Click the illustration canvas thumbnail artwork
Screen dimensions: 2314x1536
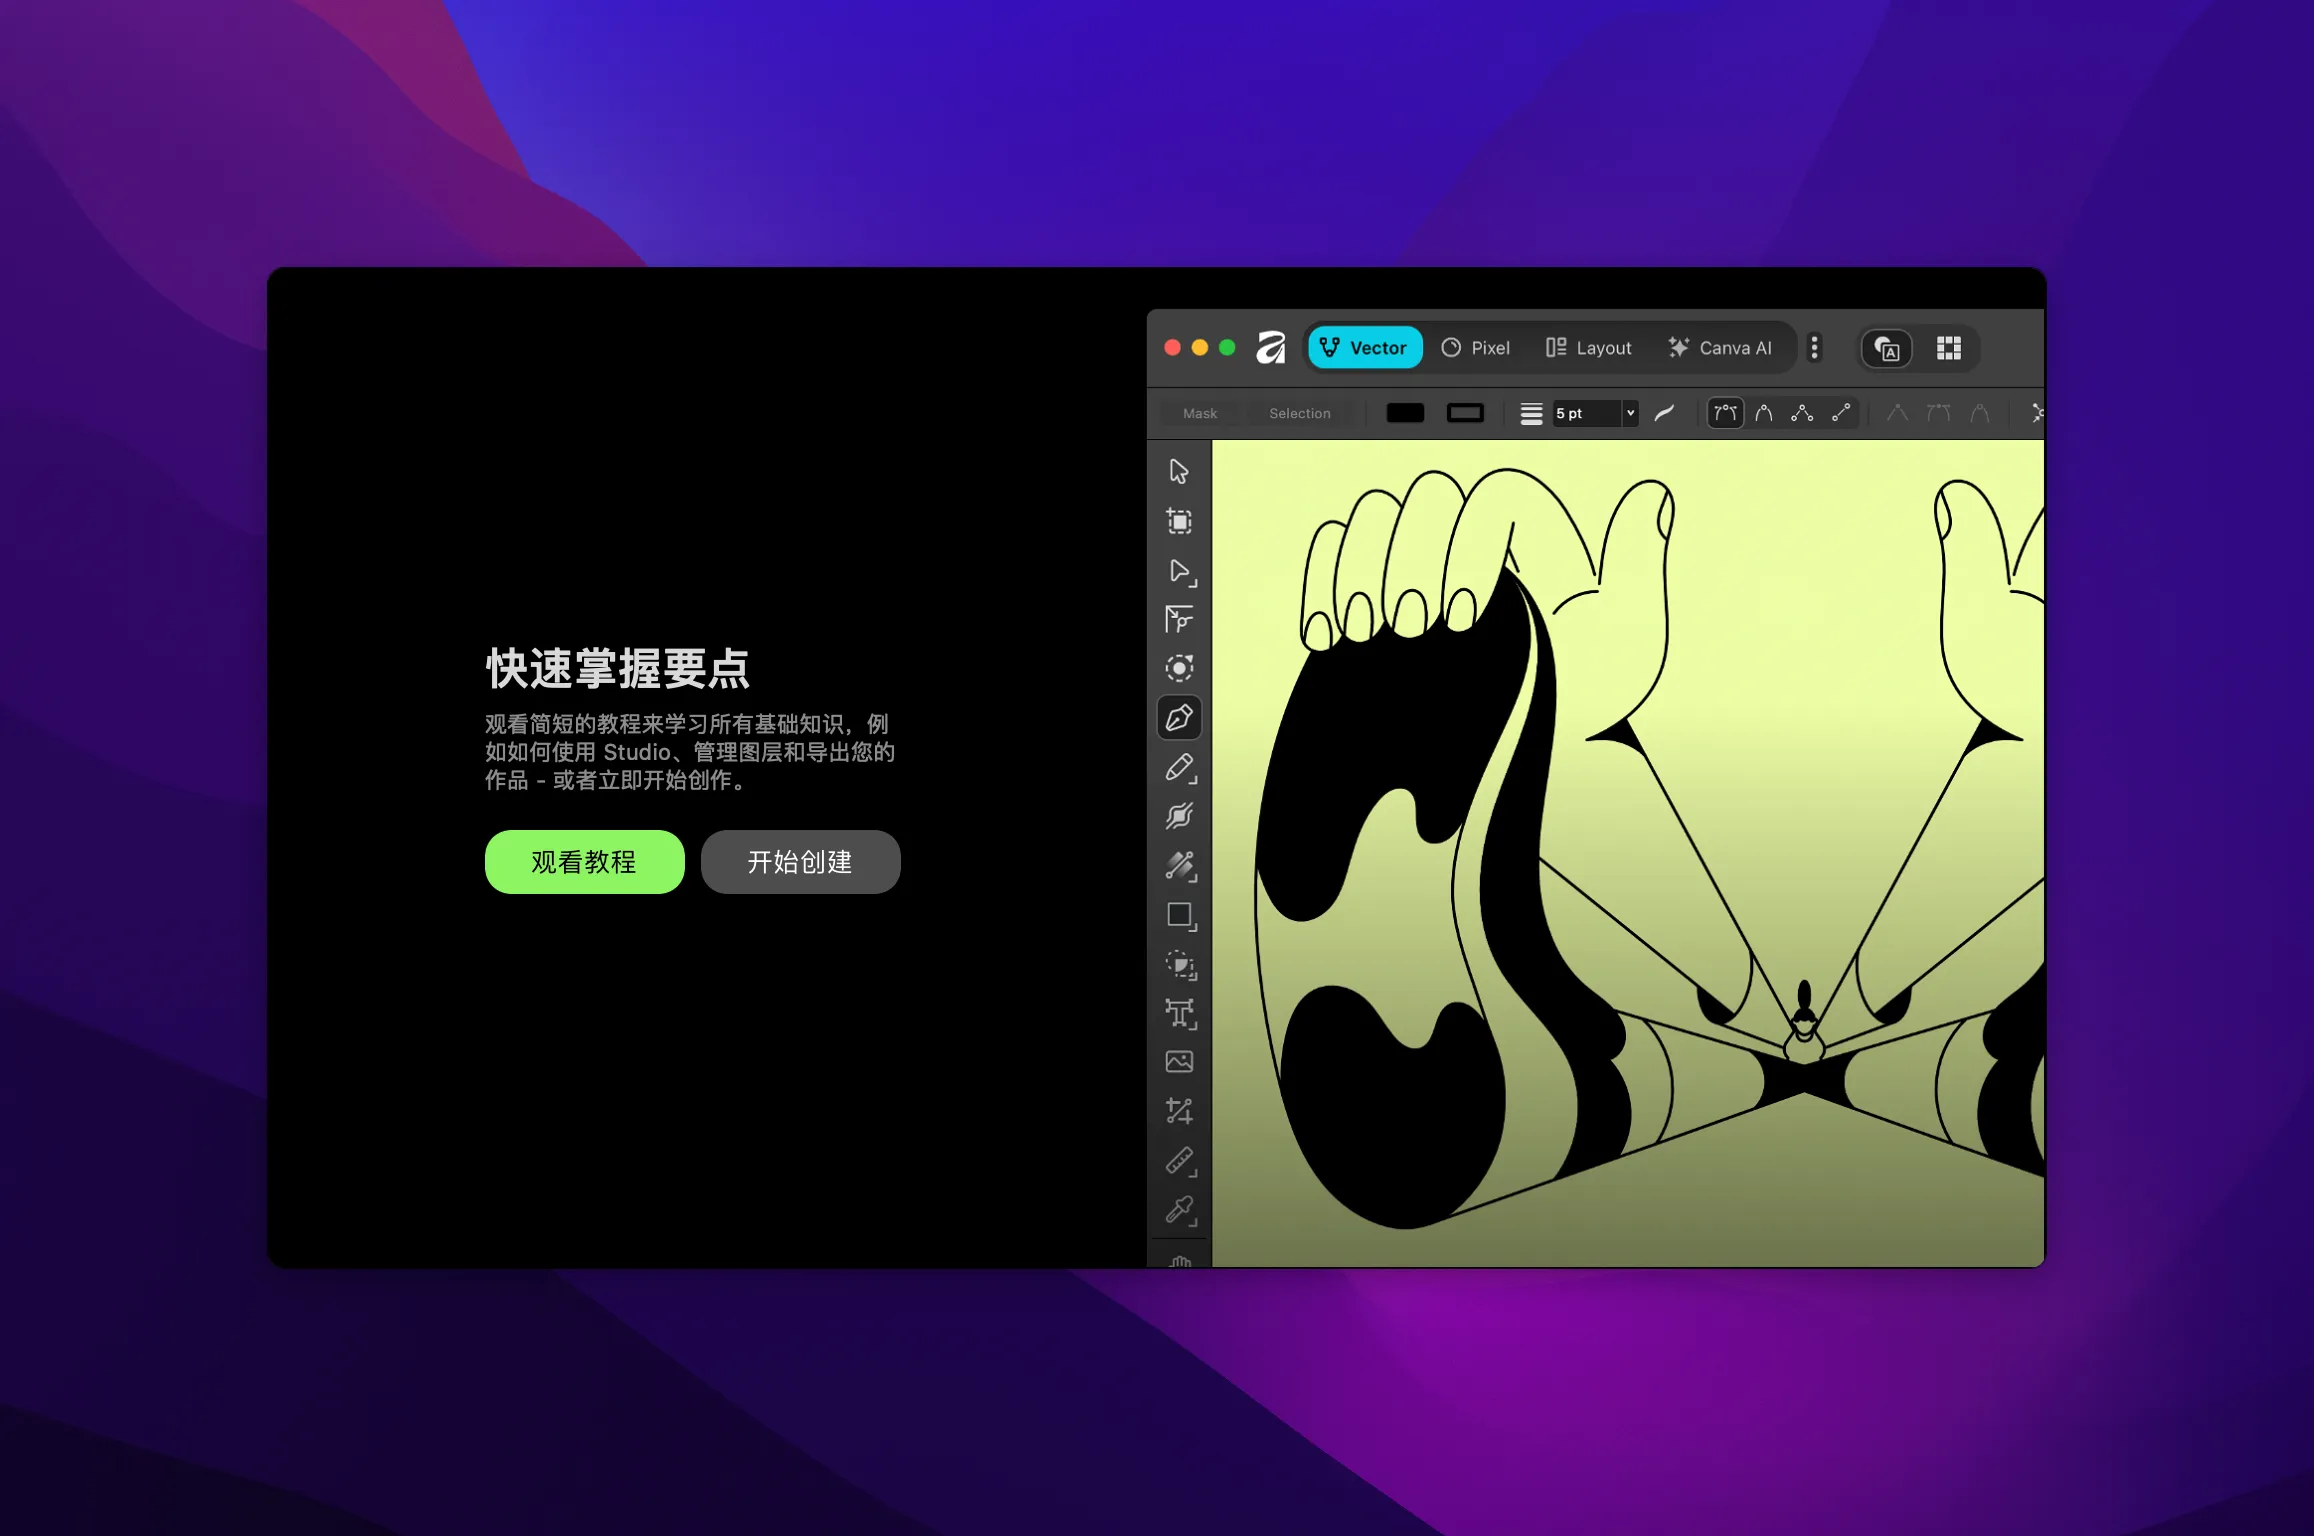click(x=1628, y=853)
